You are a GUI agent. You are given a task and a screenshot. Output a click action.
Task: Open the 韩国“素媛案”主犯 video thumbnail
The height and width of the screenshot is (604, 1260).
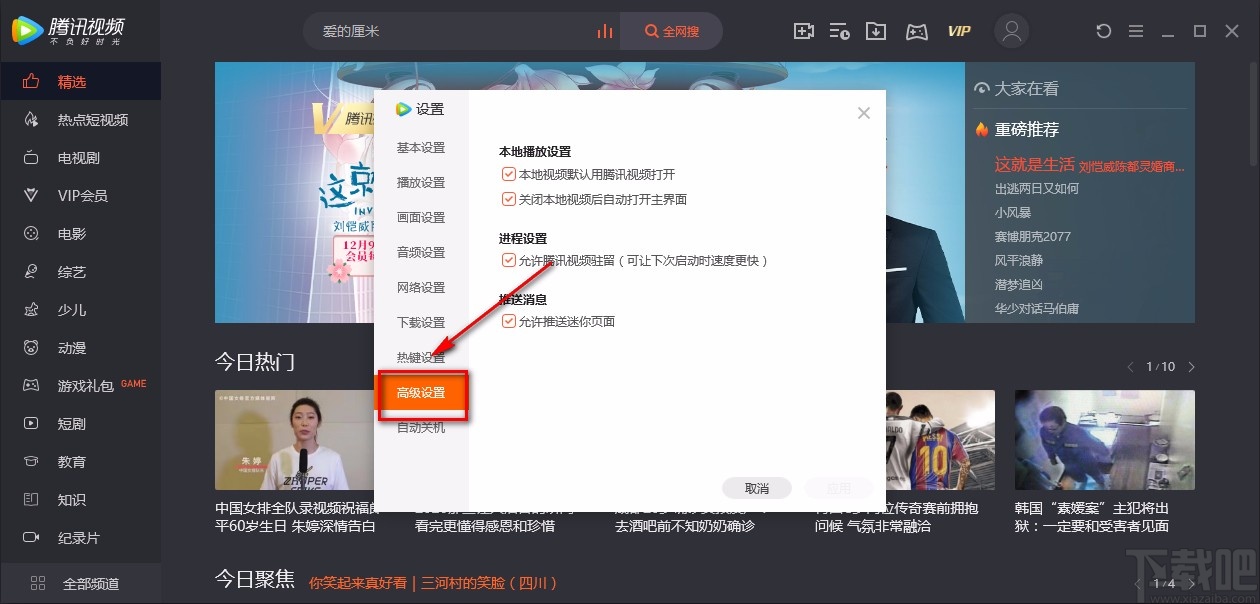tap(1103, 440)
